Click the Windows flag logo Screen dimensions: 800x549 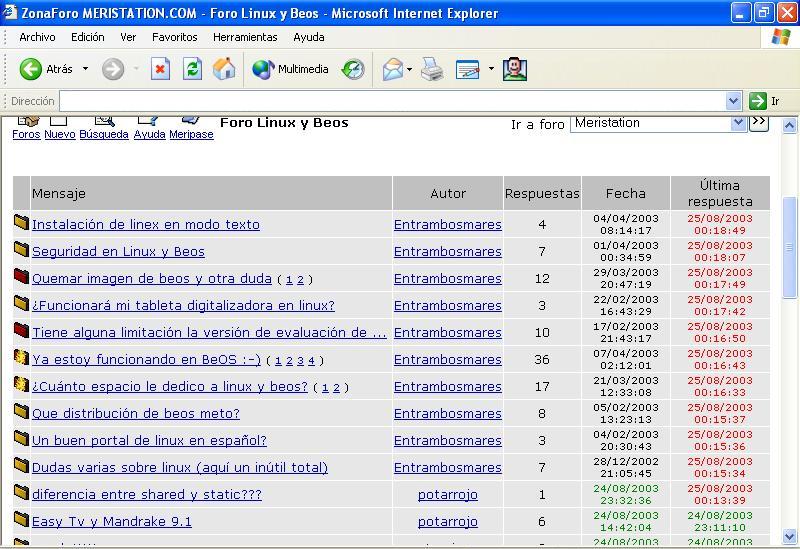[781, 37]
